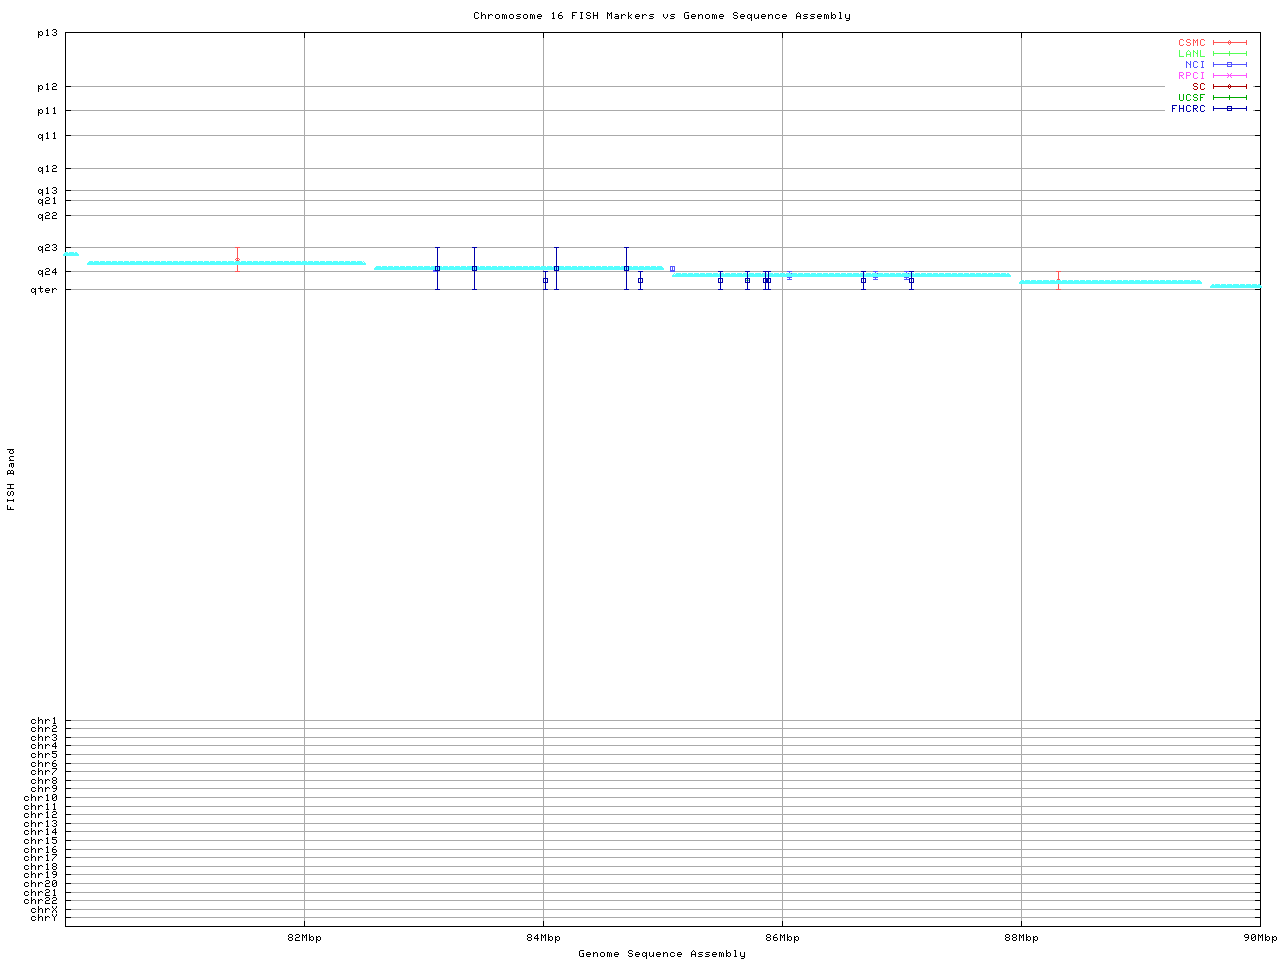Select the chrY axis label
Image resolution: width=1280 pixels, height=960 pixels.
pos(44,918)
